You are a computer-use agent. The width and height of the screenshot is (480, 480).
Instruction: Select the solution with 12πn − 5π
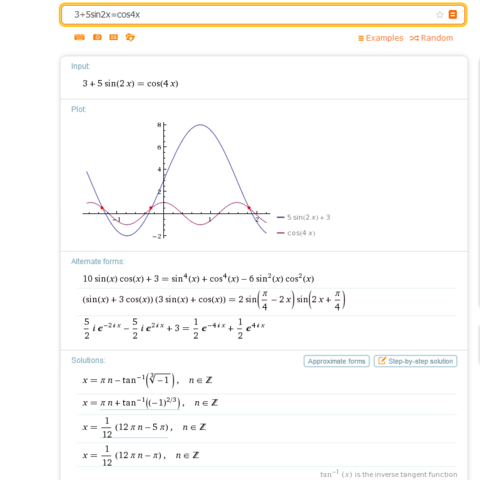pos(144,428)
